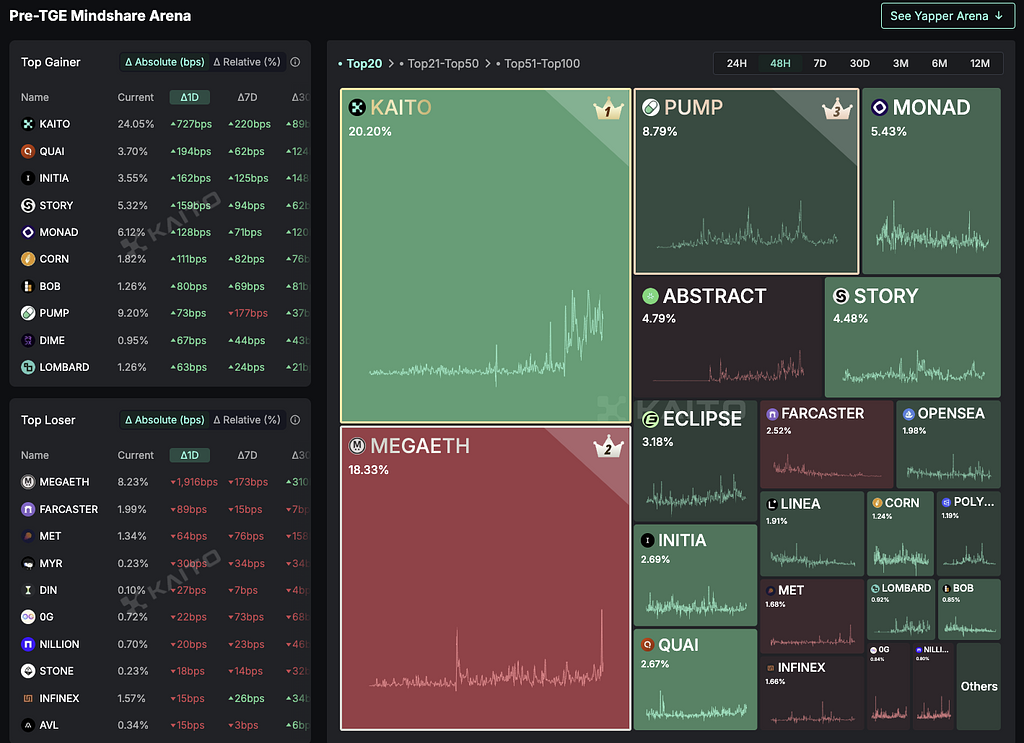This screenshot has width=1024, height=743.
Task: Switch Top Loser to Relative (%) mode
Action: 247,420
